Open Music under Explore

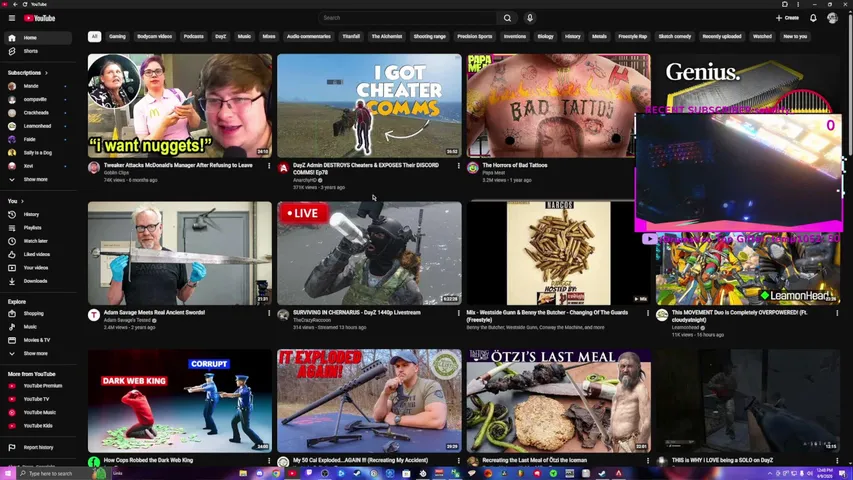click(38, 327)
